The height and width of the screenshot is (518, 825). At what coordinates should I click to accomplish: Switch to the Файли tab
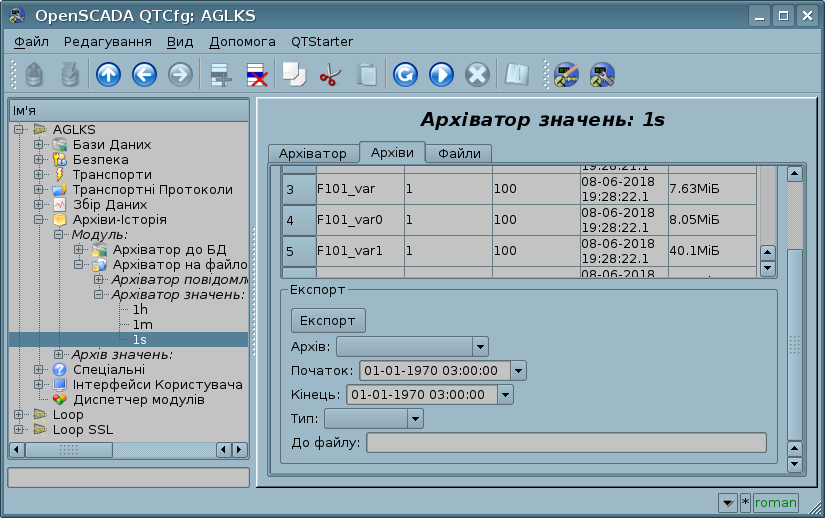coord(459,154)
